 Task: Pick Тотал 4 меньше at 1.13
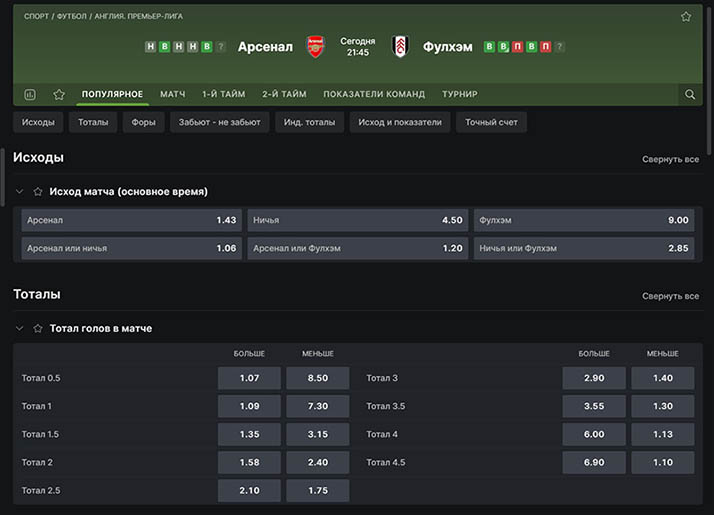click(x=663, y=434)
